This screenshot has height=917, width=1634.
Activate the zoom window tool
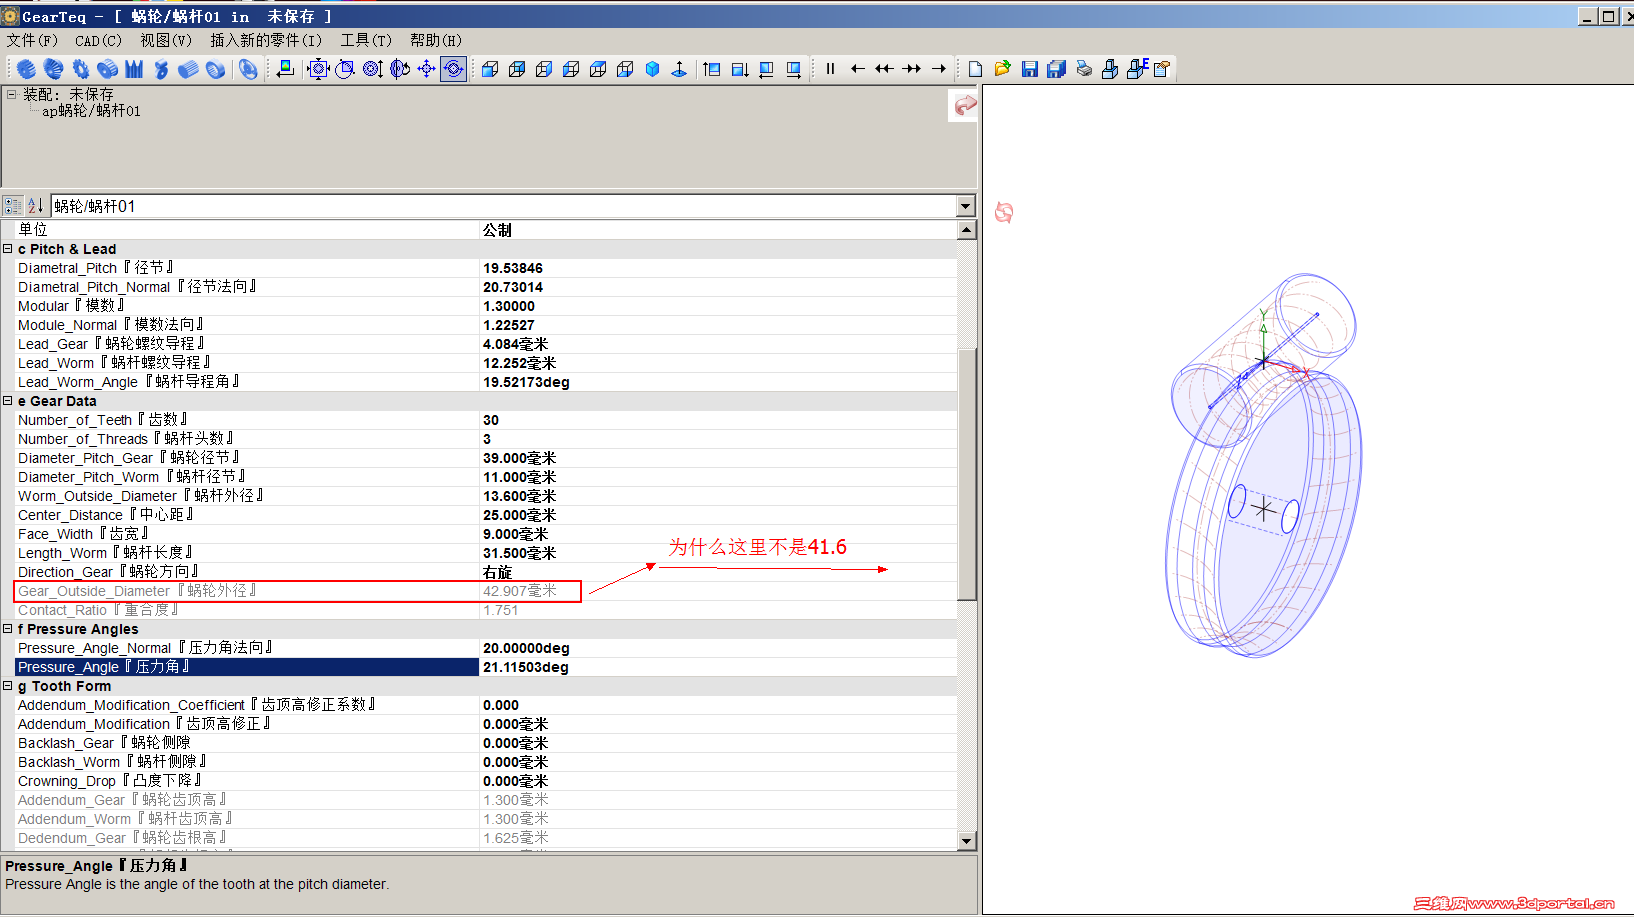coord(345,69)
